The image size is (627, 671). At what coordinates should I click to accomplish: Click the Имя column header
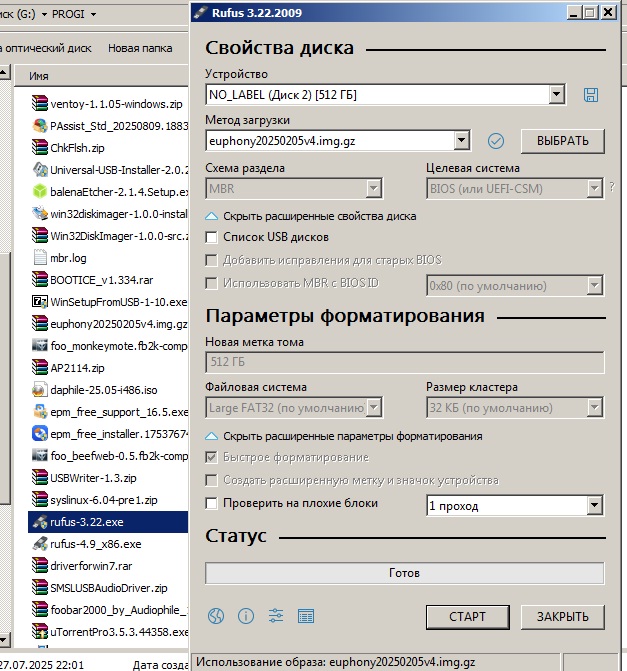coord(39,76)
